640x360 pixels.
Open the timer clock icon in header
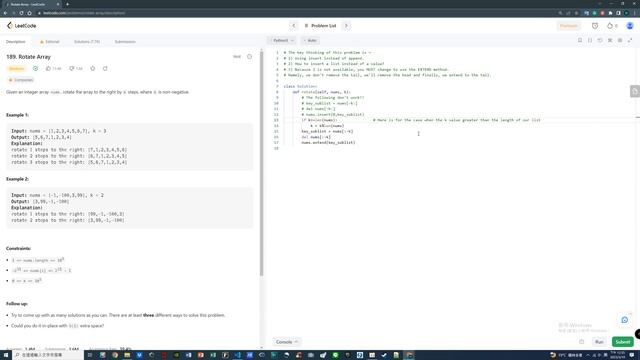click(595, 26)
